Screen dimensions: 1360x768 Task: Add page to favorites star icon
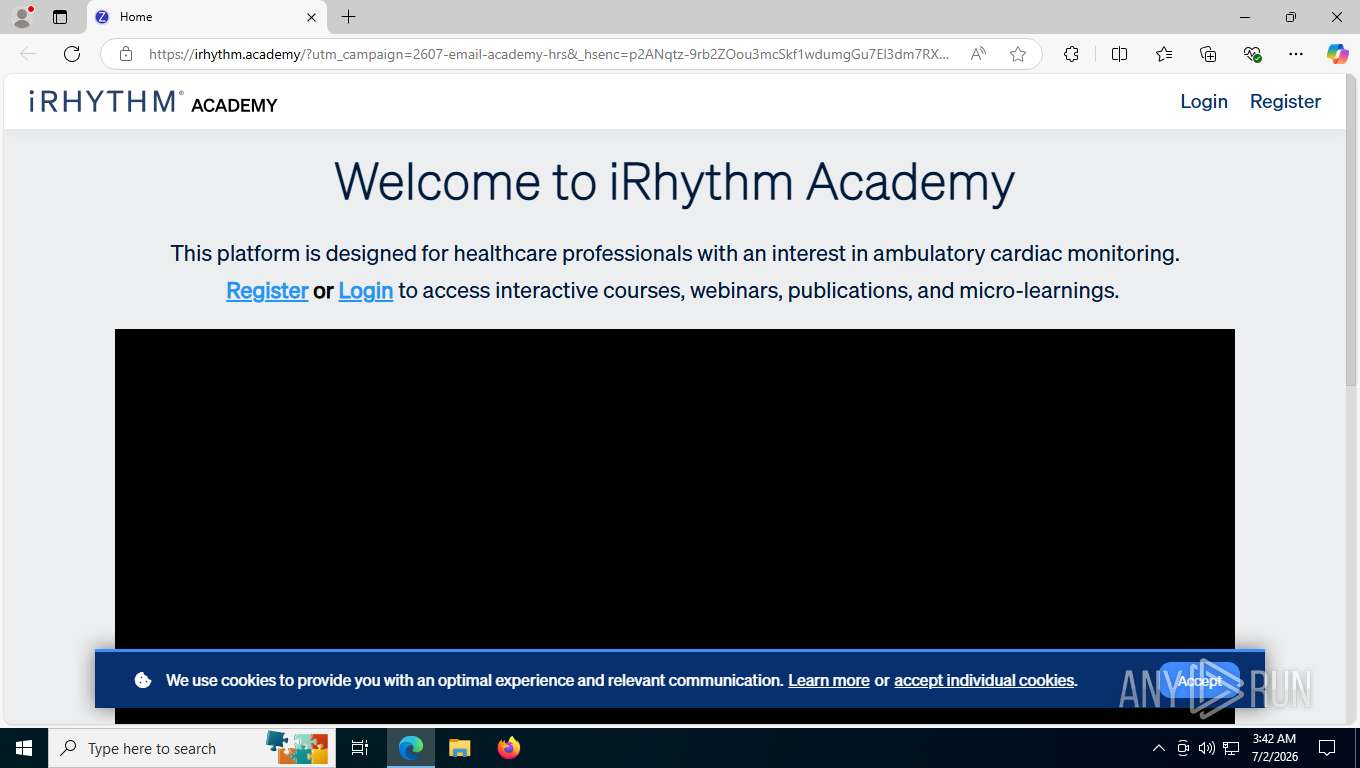(x=1018, y=54)
